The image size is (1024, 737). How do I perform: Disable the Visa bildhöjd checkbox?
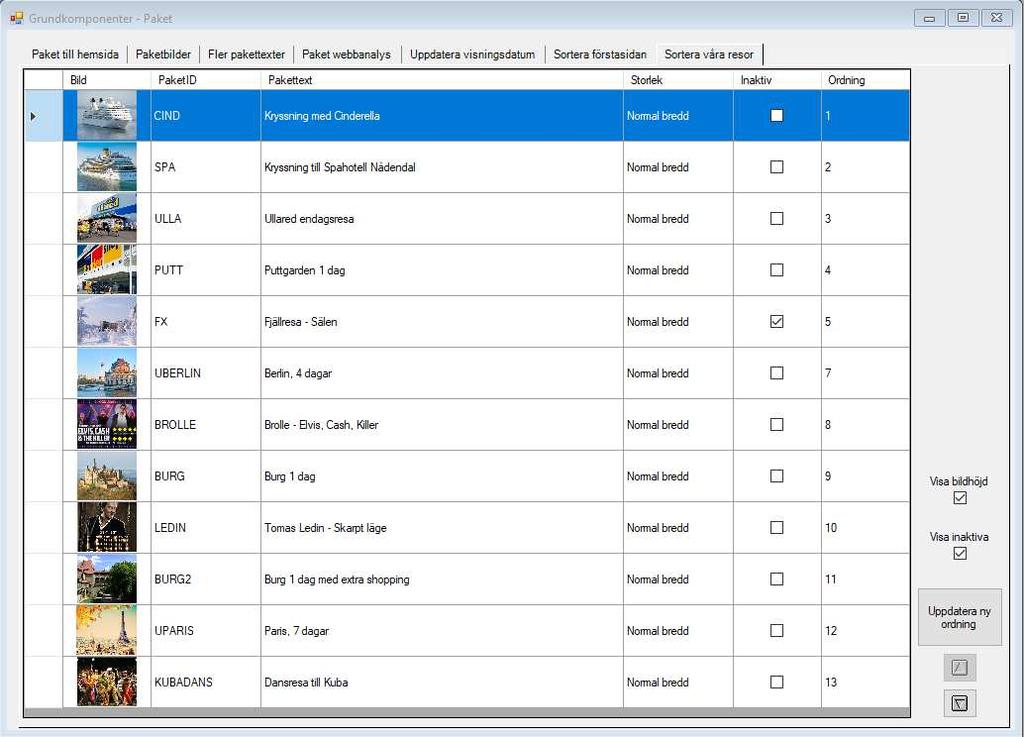point(959,498)
